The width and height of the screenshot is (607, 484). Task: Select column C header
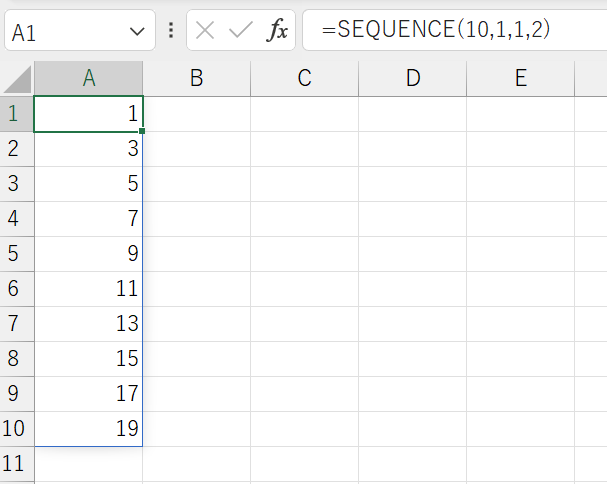tap(305, 78)
